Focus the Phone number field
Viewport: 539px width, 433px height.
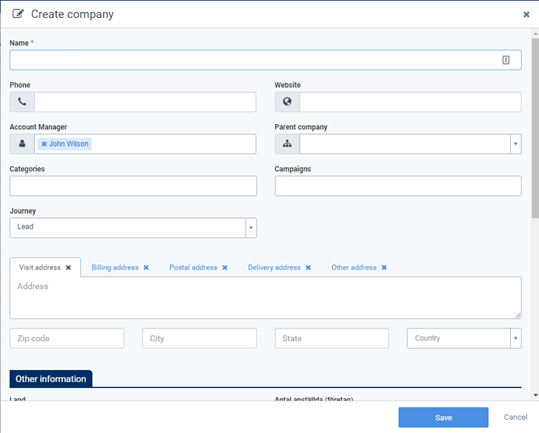(x=145, y=102)
